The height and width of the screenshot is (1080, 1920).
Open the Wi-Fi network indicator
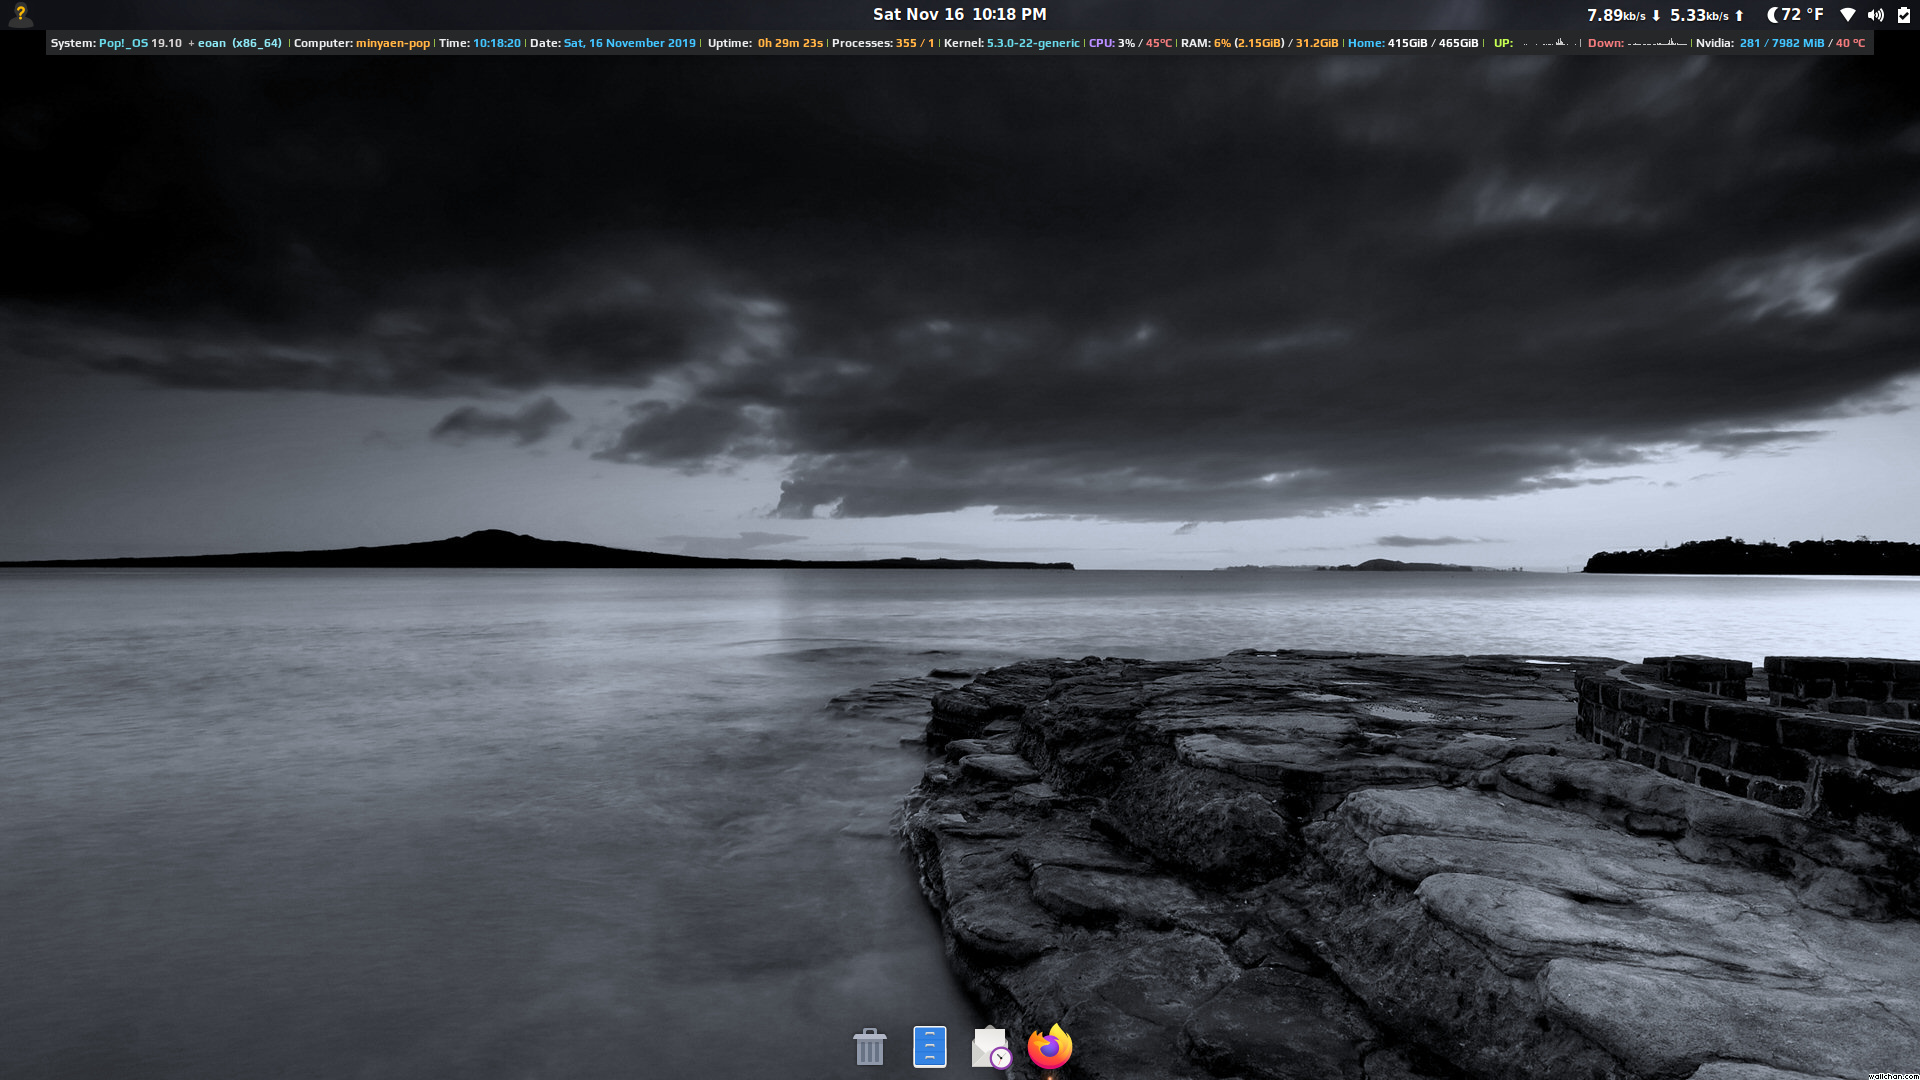(x=1848, y=15)
